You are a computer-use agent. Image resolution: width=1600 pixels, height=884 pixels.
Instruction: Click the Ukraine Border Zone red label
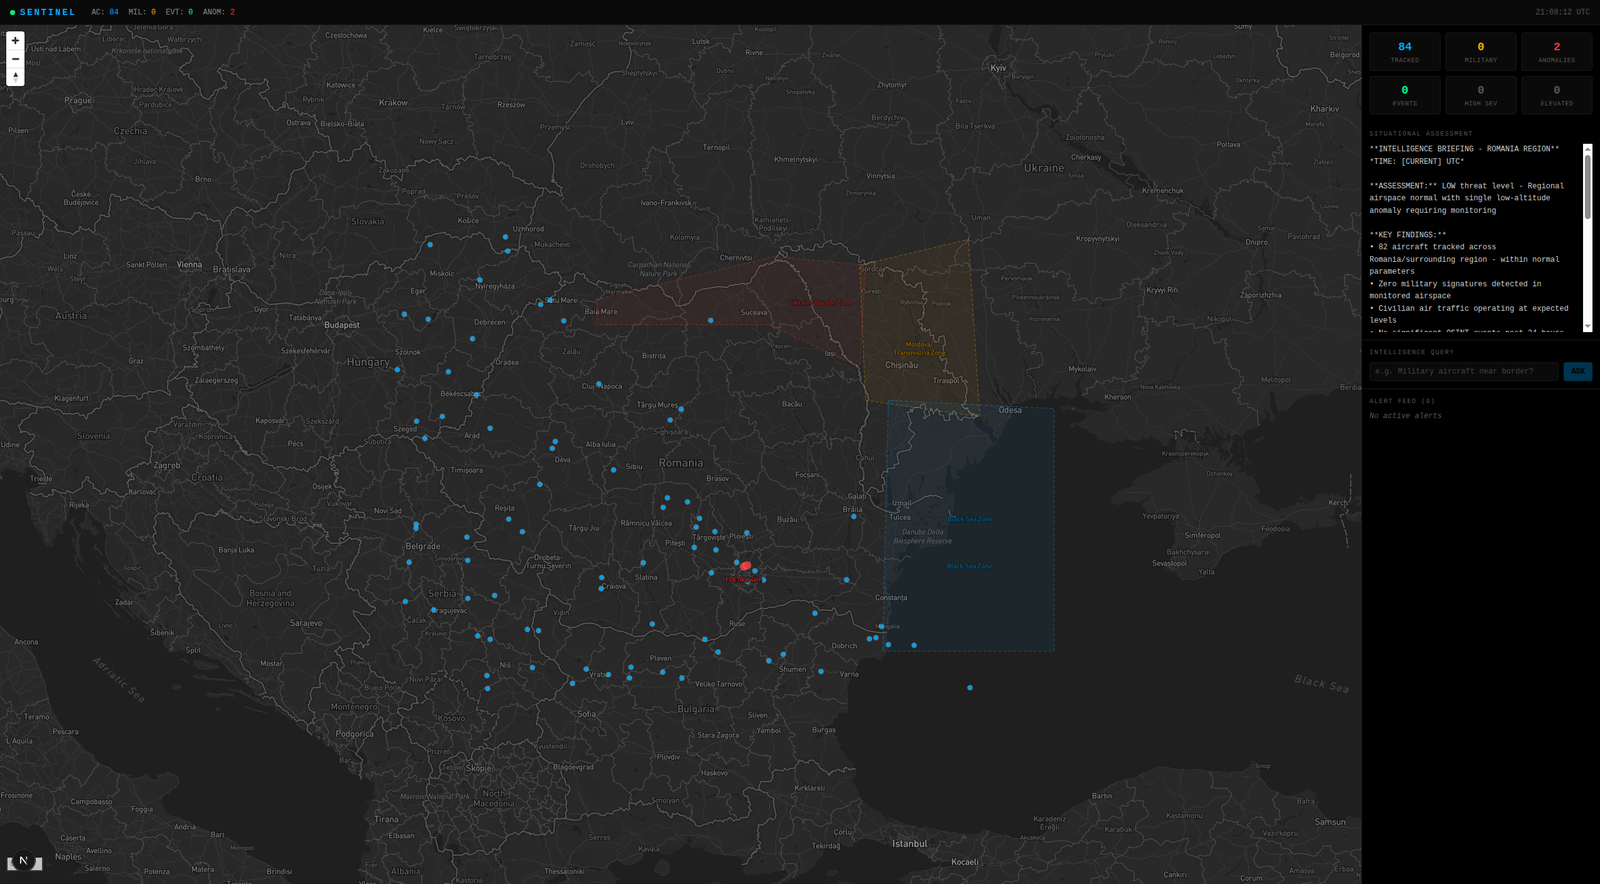coord(820,302)
